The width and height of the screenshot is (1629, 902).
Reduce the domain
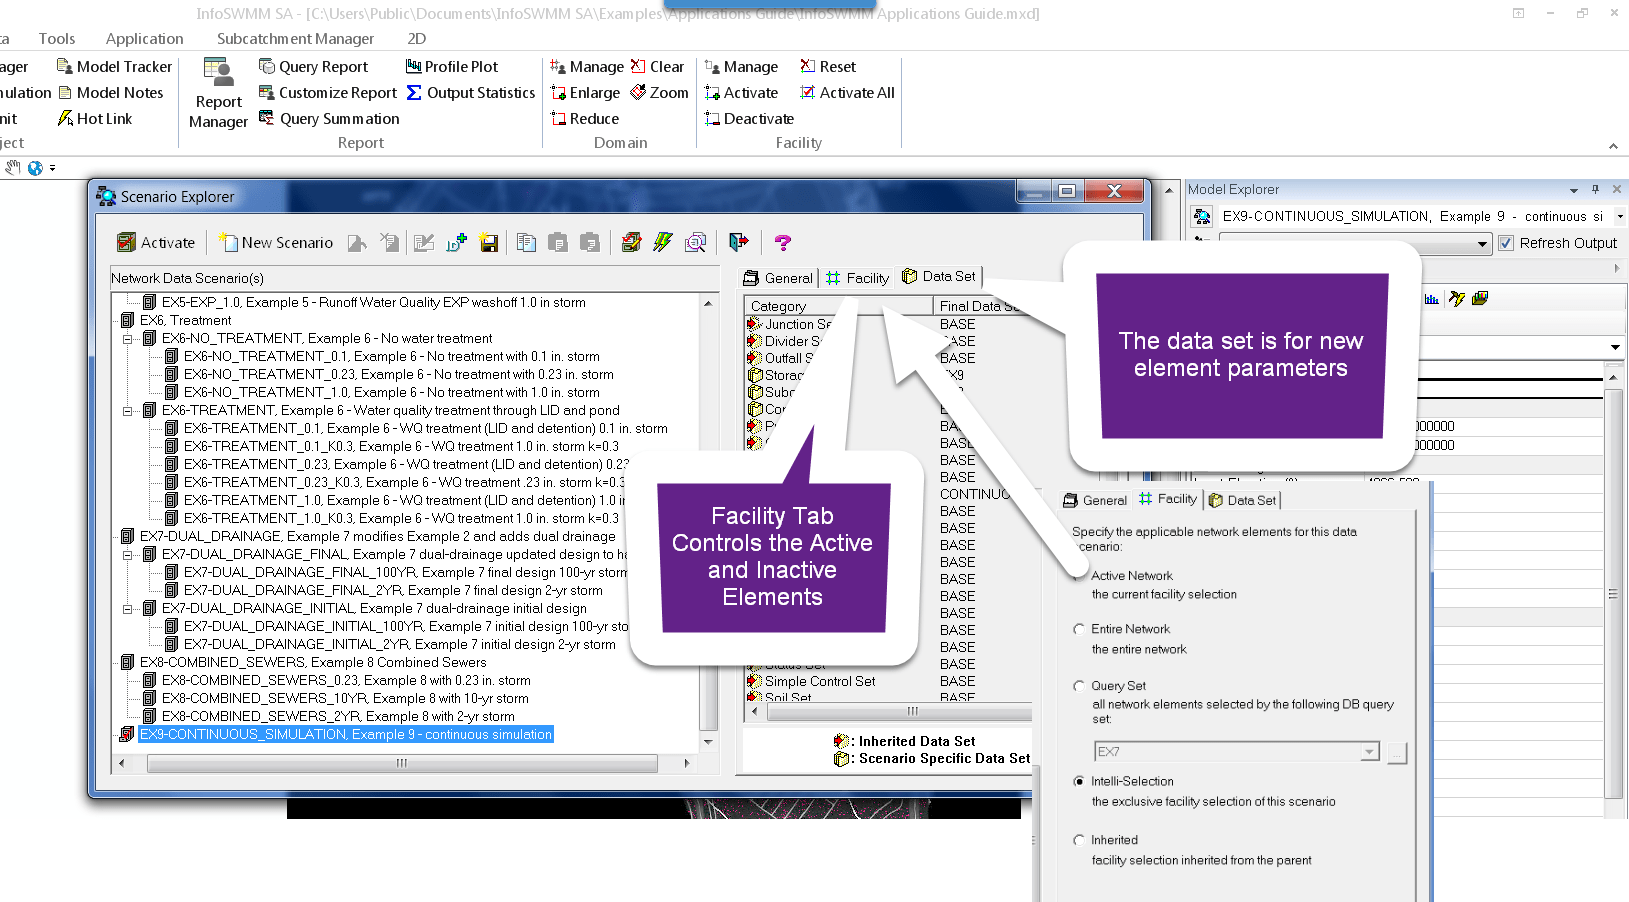point(585,118)
